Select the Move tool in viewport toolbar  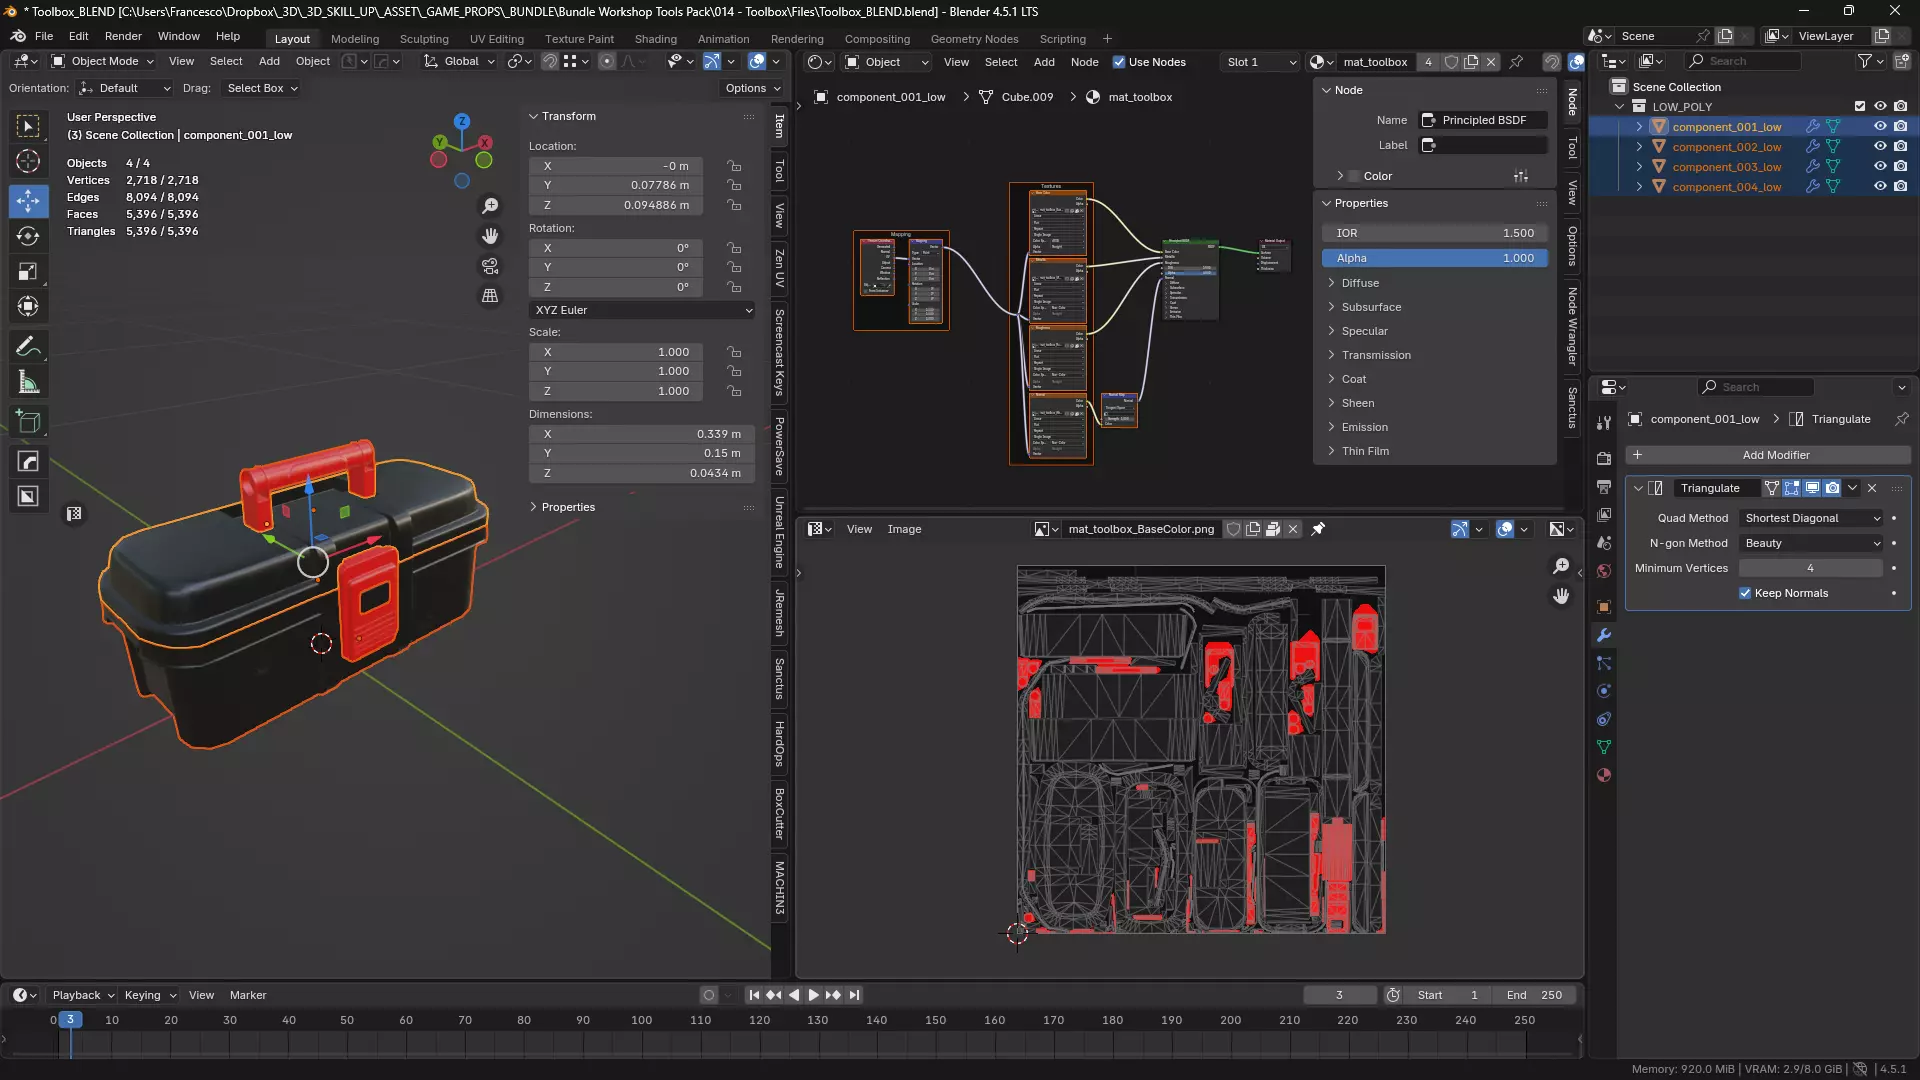(28, 201)
